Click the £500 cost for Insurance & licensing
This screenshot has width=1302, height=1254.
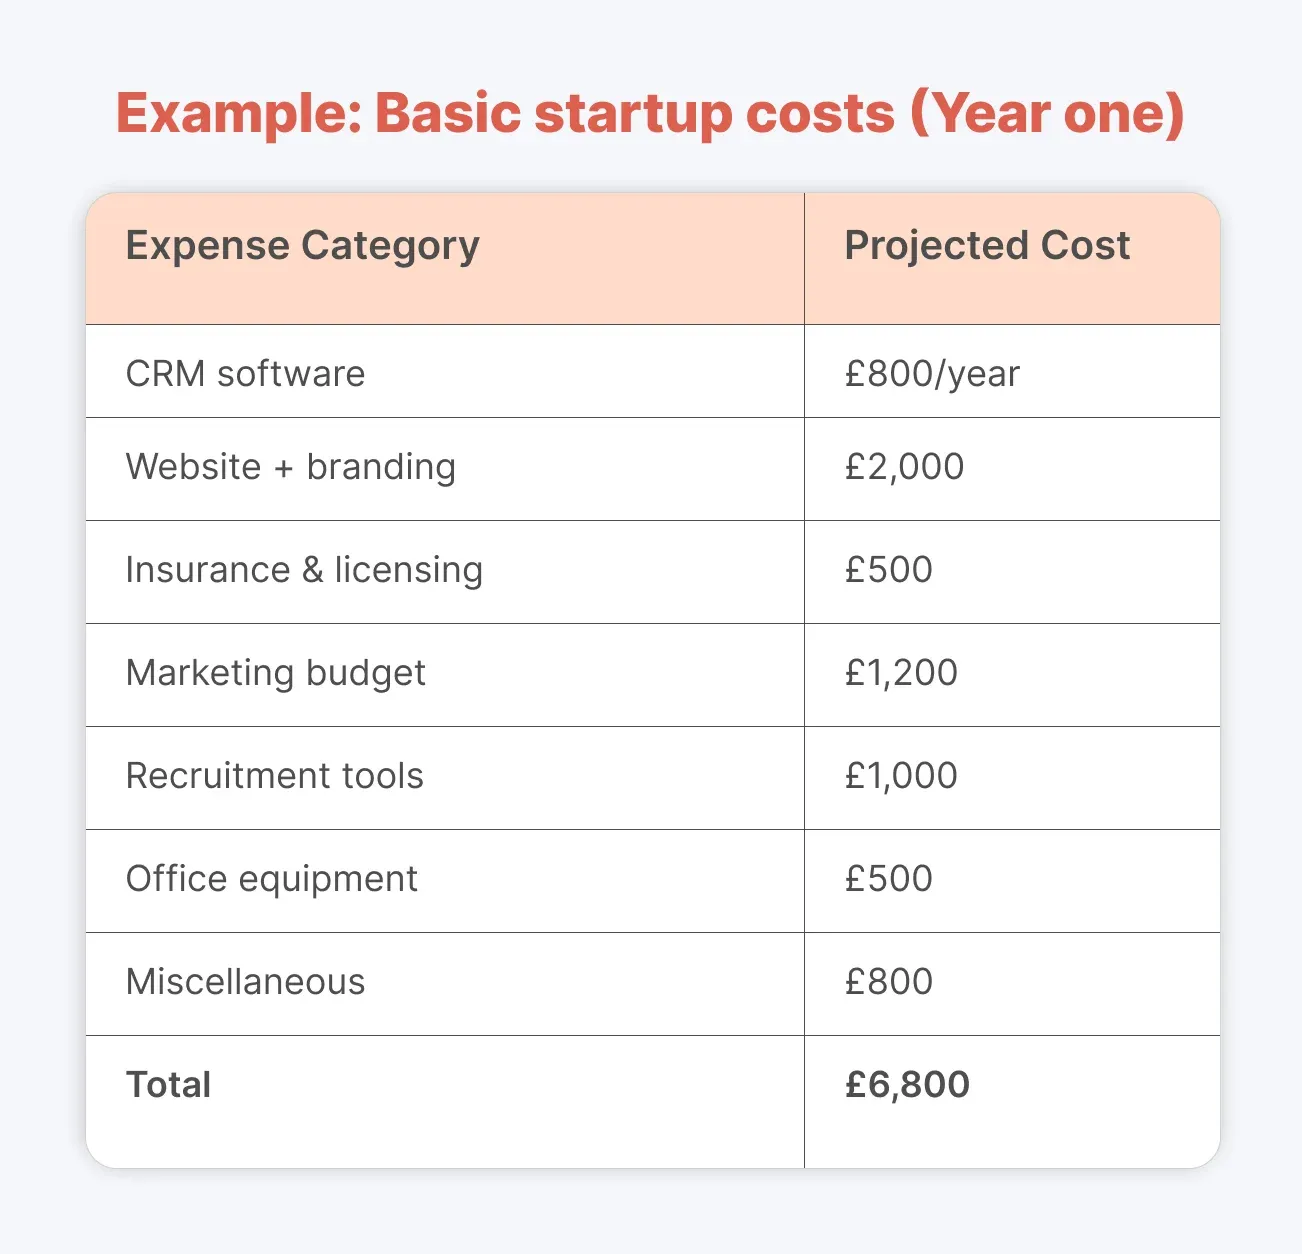tap(888, 570)
